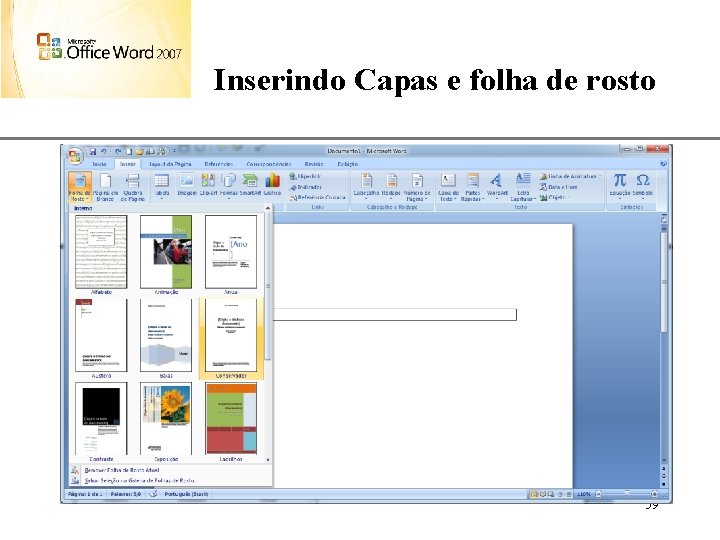Click Linha de Assinatura button
The width and height of the screenshot is (720, 540).
(x=570, y=176)
